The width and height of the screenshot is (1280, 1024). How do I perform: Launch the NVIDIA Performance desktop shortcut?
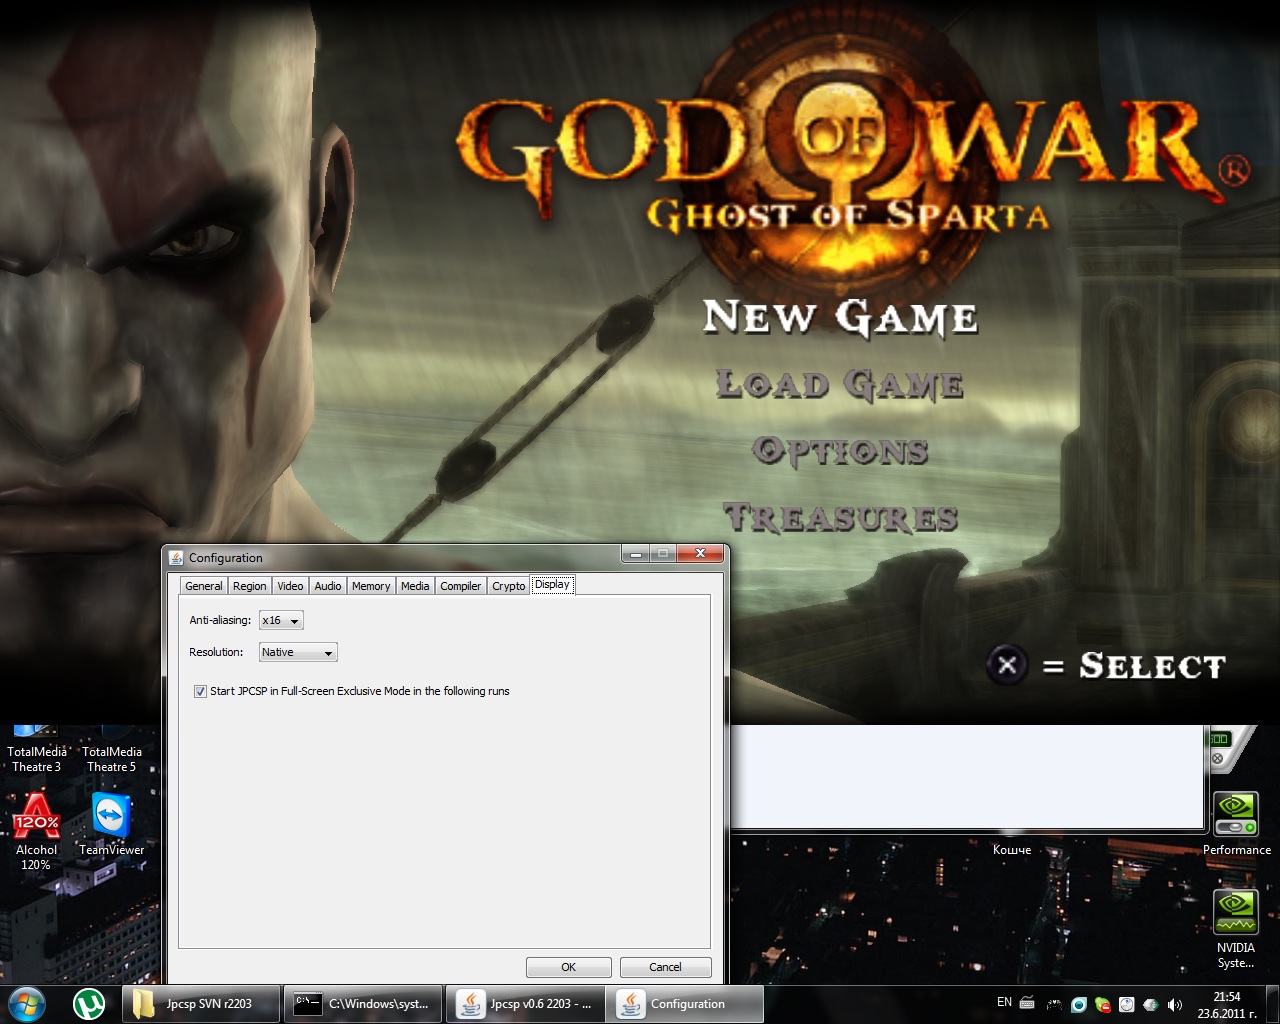click(x=1235, y=814)
